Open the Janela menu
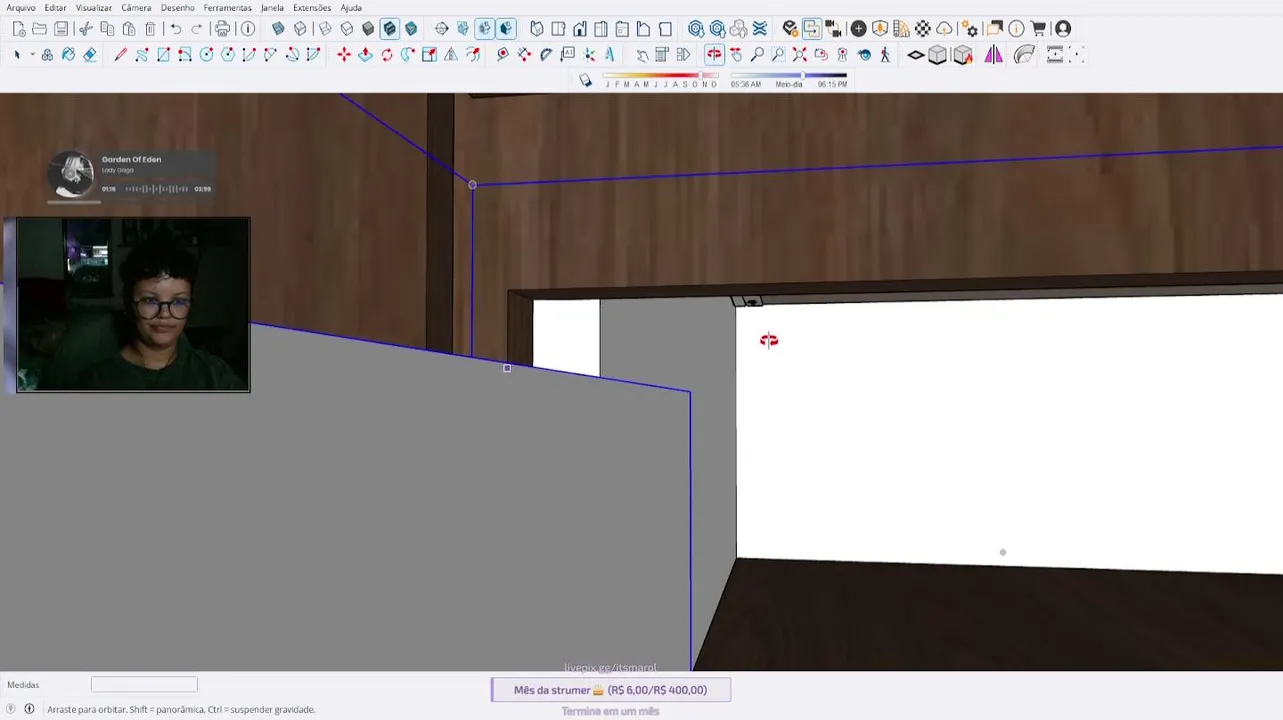 (x=272, y=8)
